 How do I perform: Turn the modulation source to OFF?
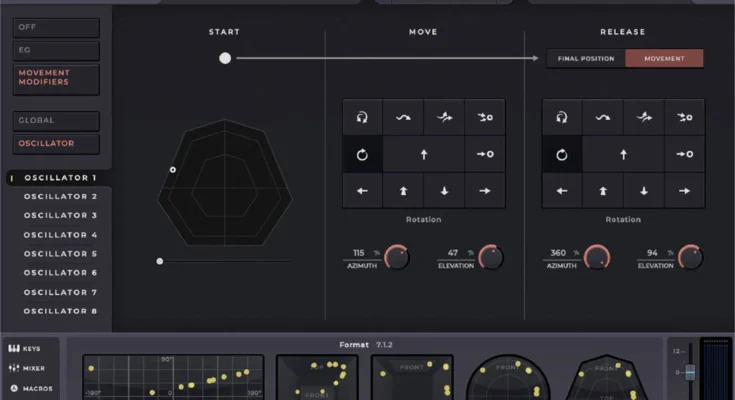[56, 28]
